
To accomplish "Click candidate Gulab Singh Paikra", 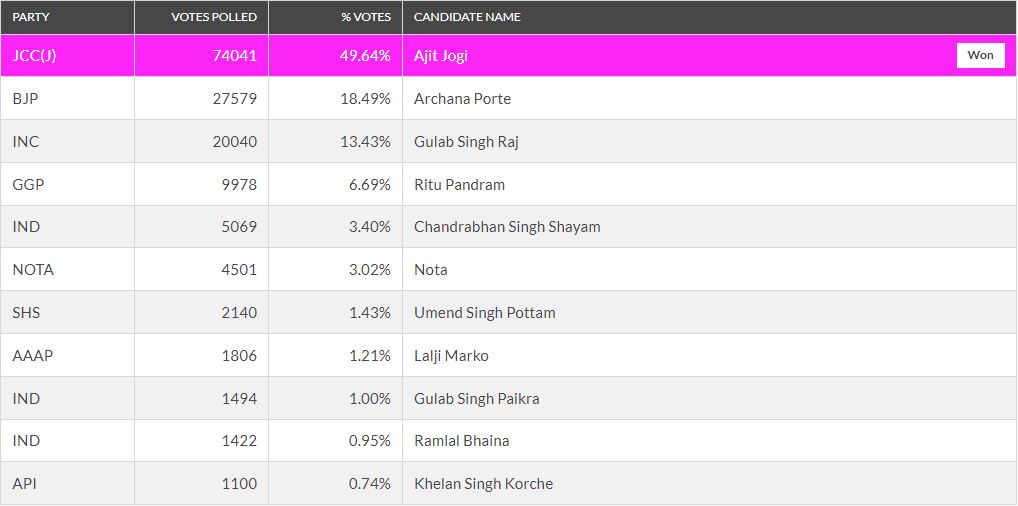I will 476,399.
